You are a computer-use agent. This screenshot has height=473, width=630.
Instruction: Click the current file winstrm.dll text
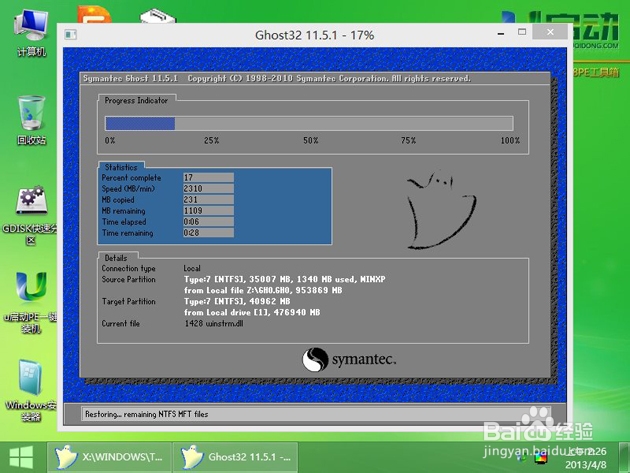(x=214, y=324)
